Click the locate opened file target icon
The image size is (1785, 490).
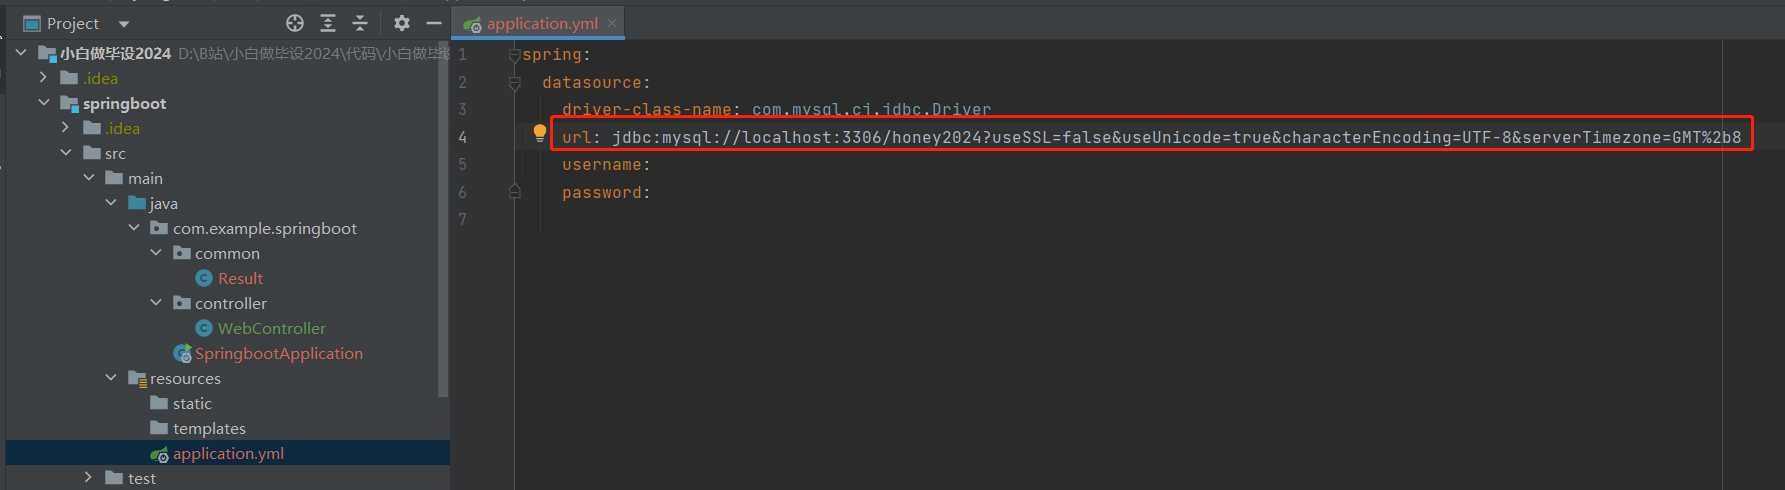pyautogui.click(x=295, y=23)
